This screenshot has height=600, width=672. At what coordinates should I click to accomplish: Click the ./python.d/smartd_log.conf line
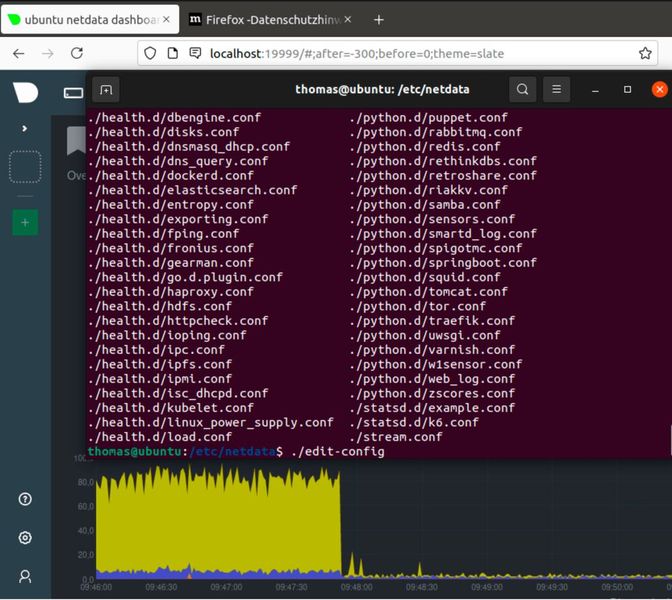(443, 234)
